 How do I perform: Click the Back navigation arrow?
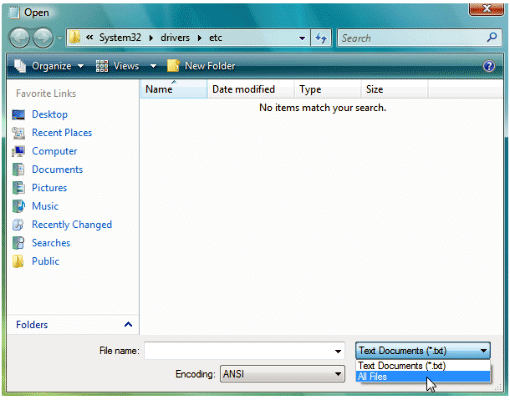pyautogui.click(x=20, y=38)
